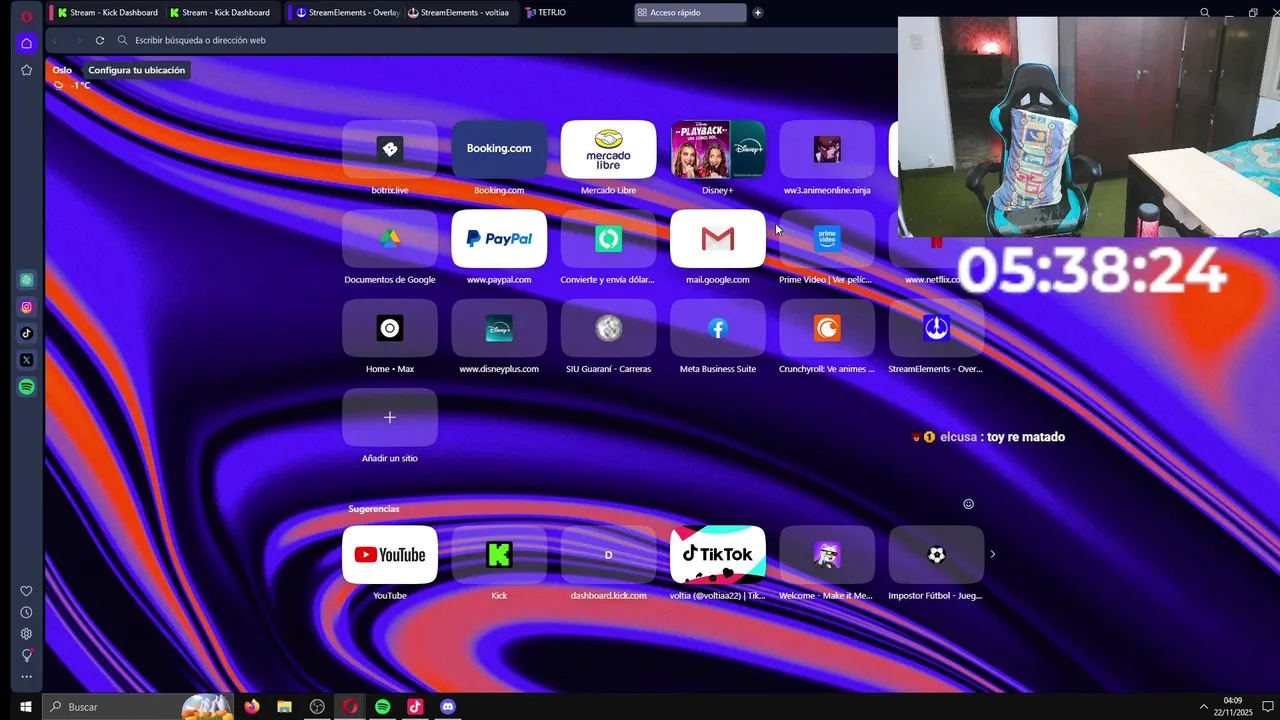The image size is (1280, 720).
Task: Open File Explorer from the taskbar
Action: pyautogui.click(x=284, y=707)
